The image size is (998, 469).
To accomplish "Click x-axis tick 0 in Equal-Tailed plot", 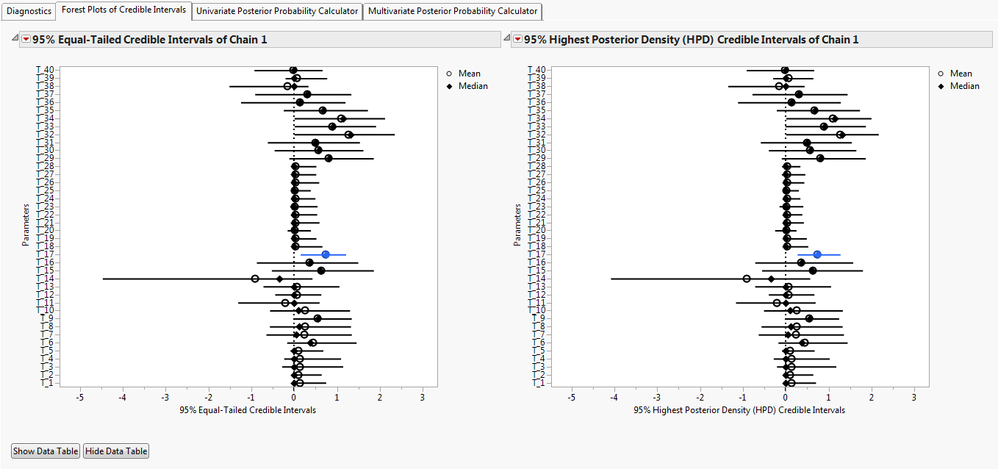I will click(x=293, y=397).
